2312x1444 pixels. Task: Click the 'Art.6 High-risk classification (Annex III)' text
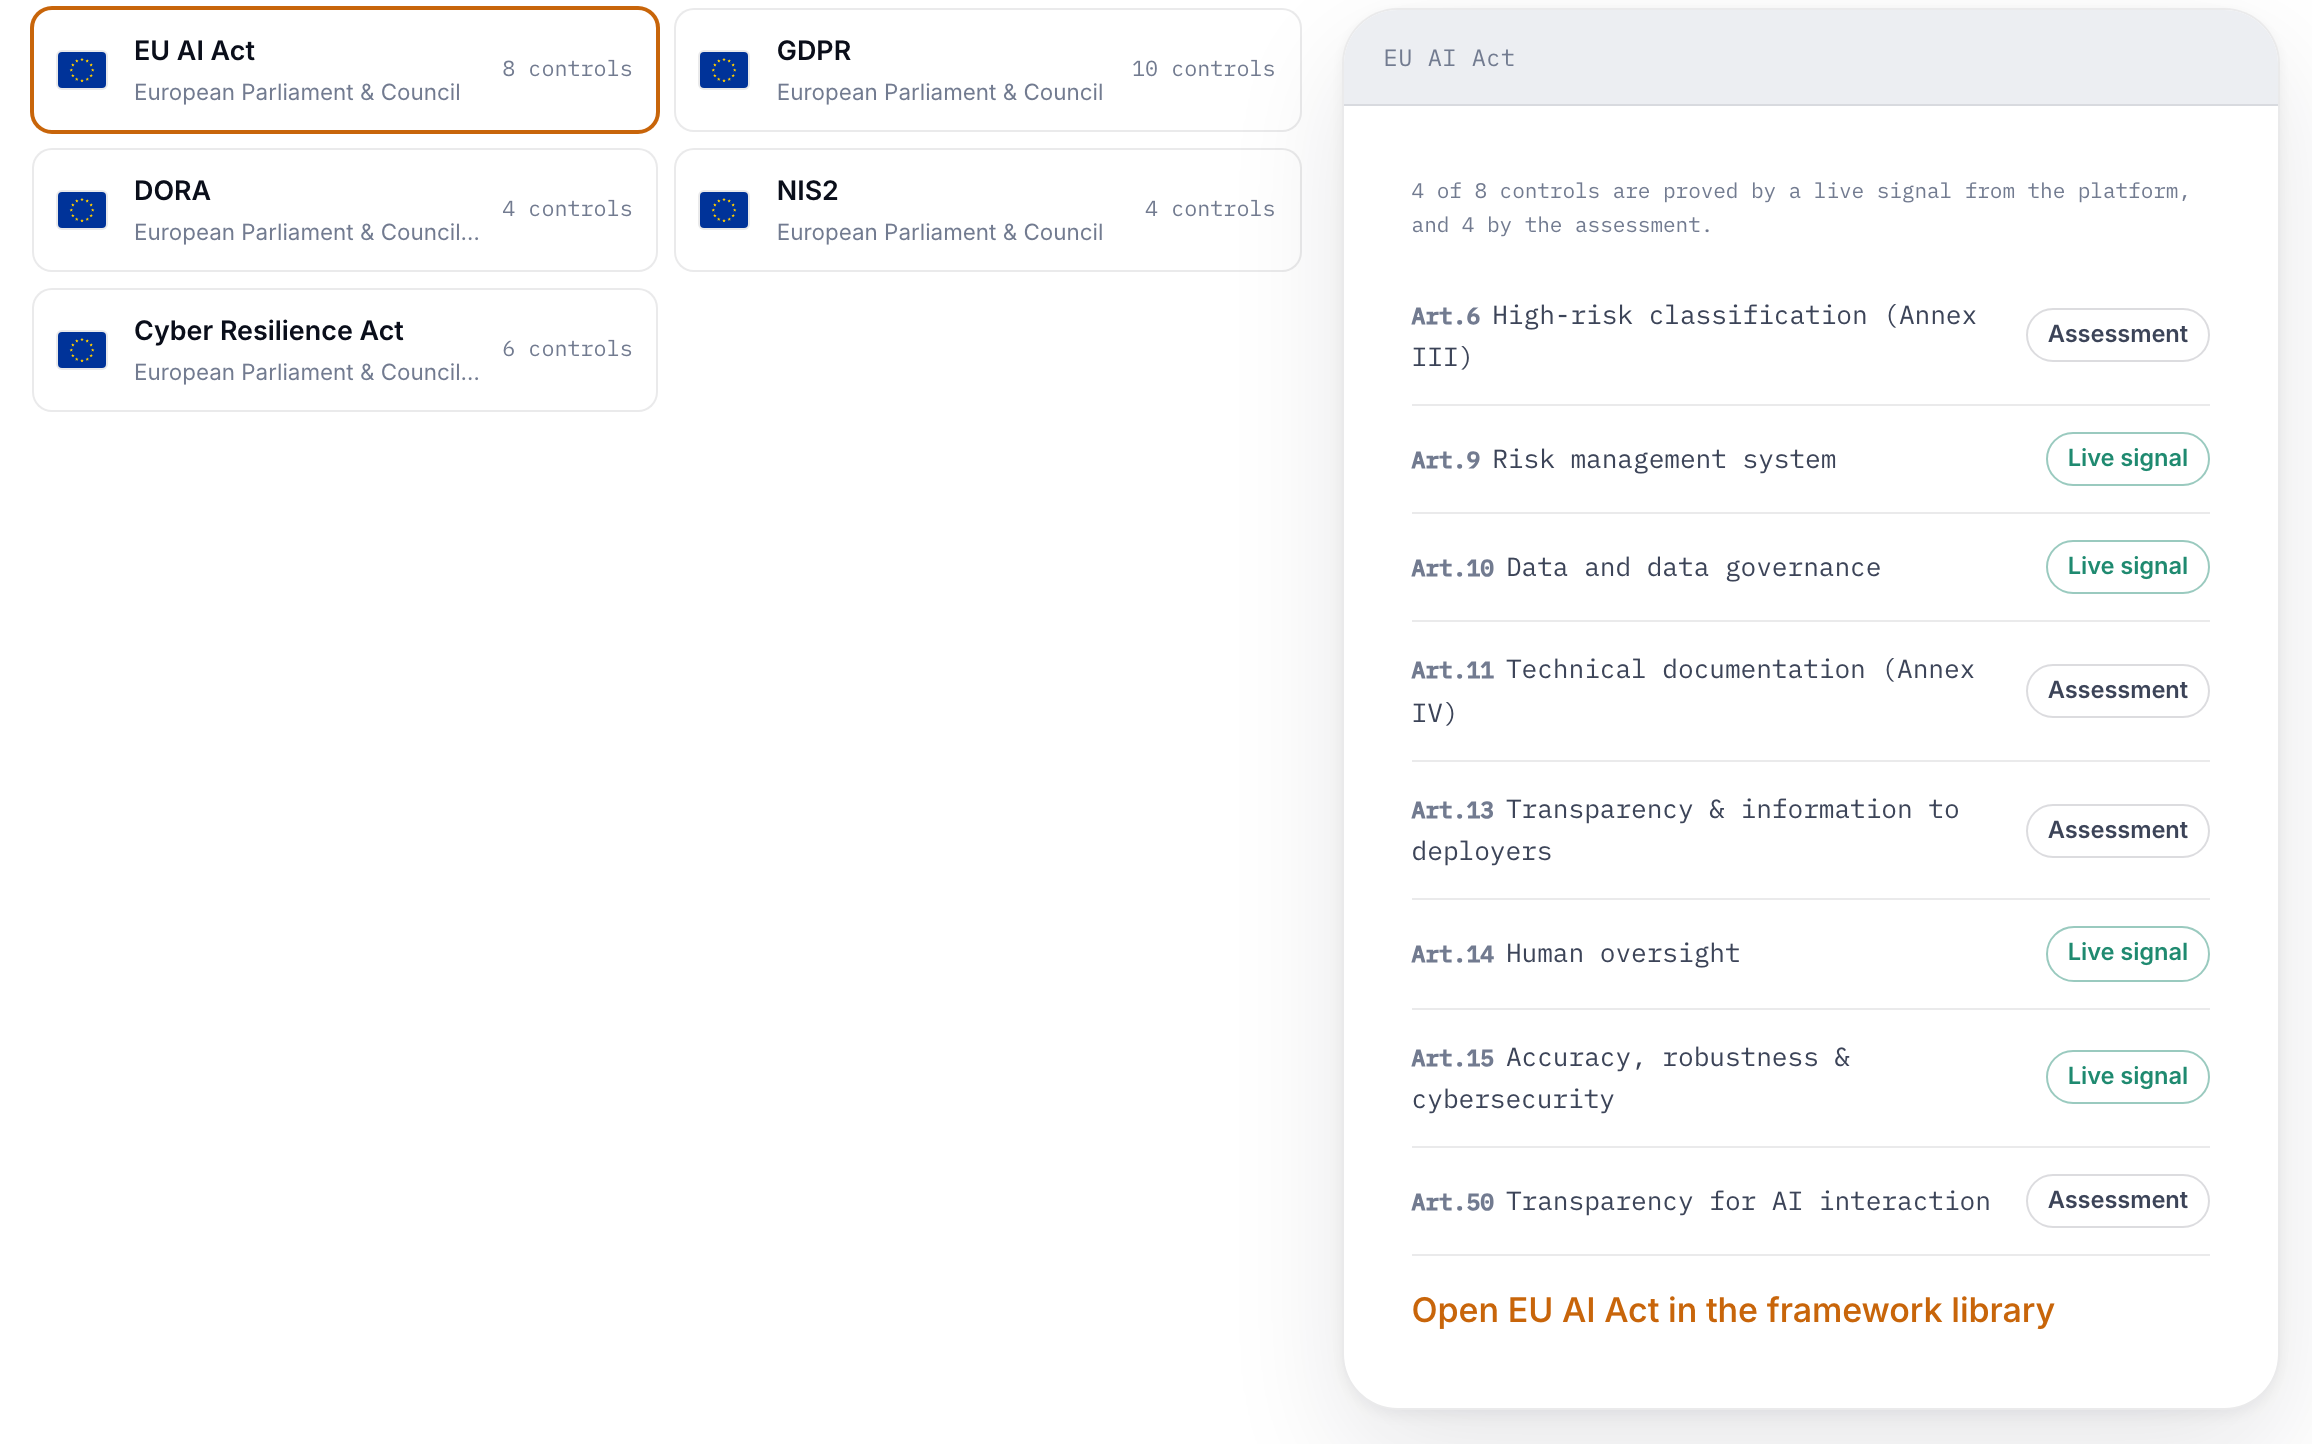point(1694,336)
